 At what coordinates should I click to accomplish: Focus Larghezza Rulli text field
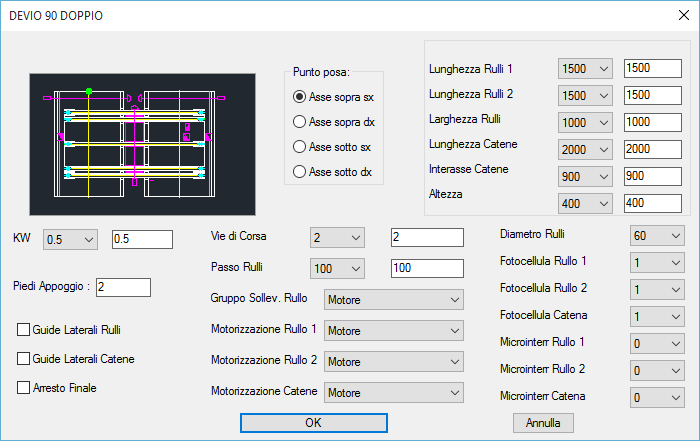(x=653, y=122)
